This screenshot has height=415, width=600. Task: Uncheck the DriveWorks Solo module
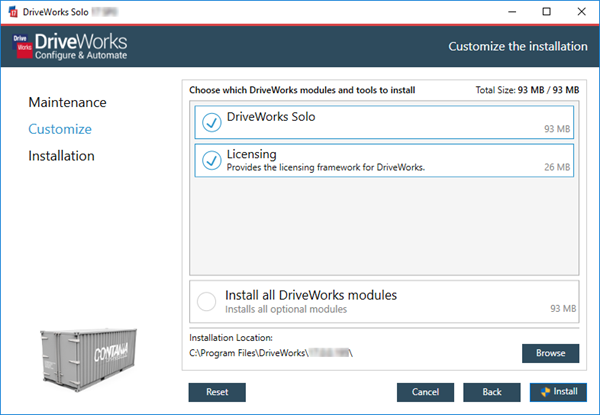click(211, 122)
